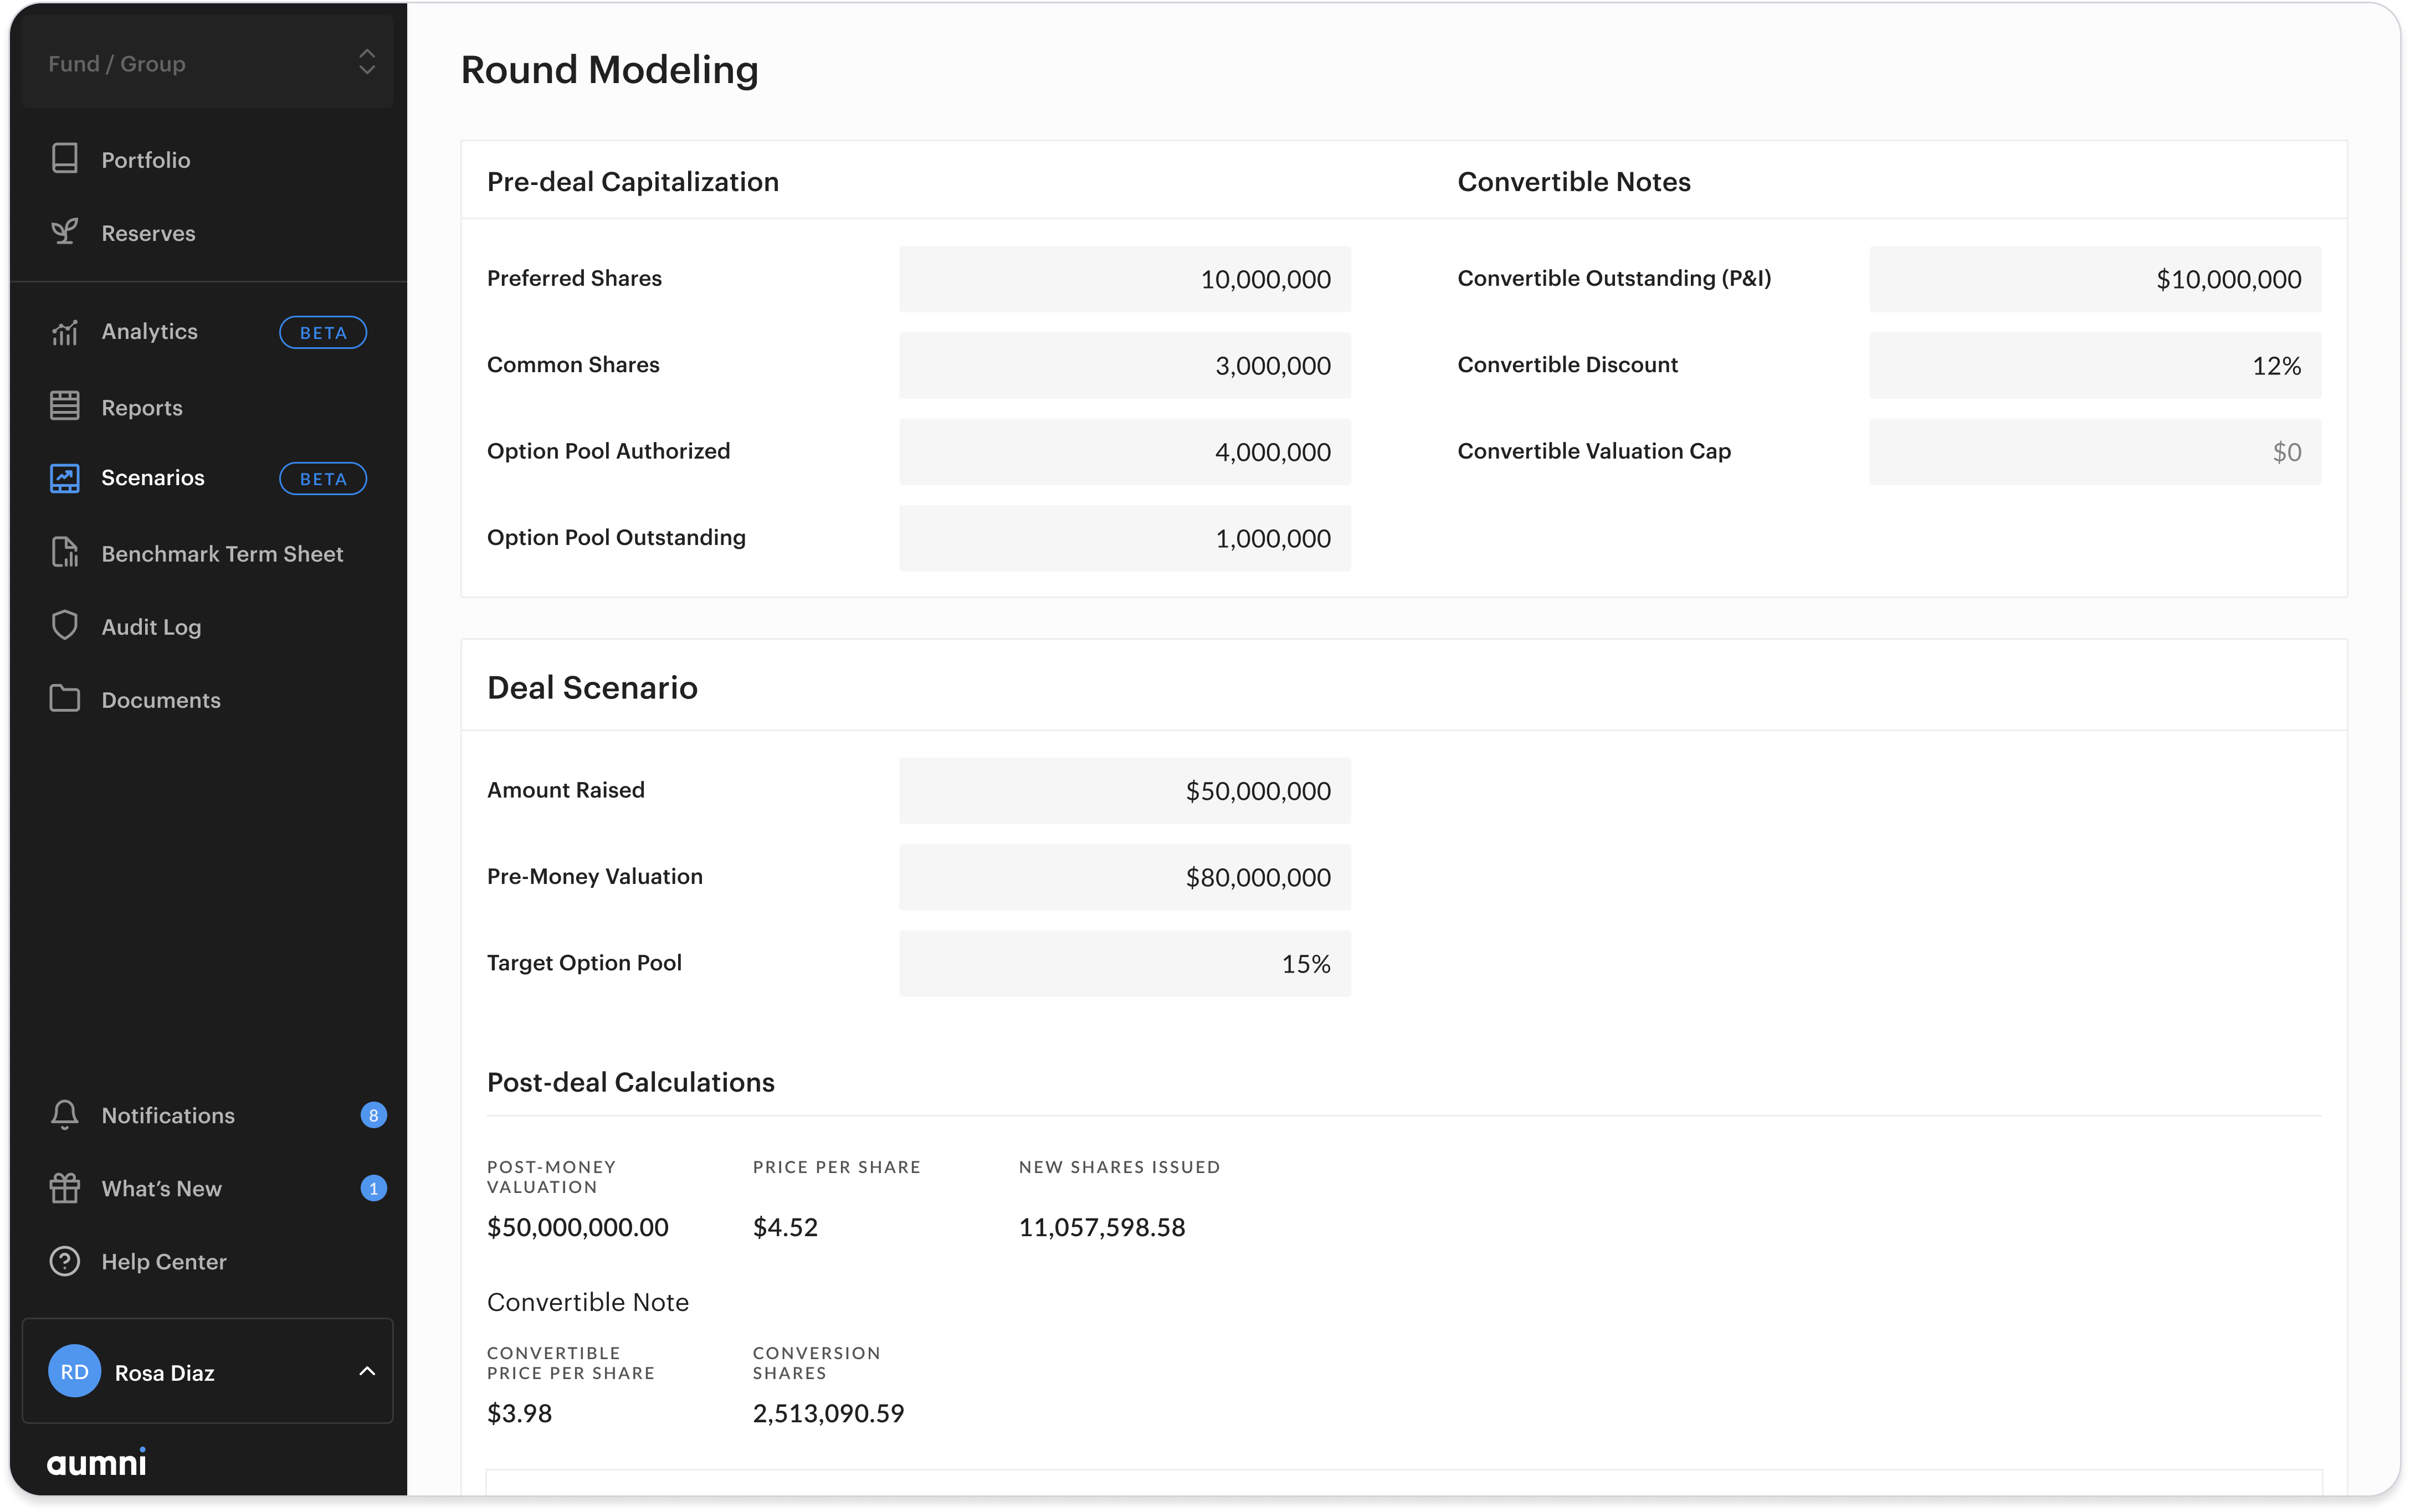
Task: Click the Post-Money Valuation value $50,000,000.00
Action: [x=578, y=1227]
